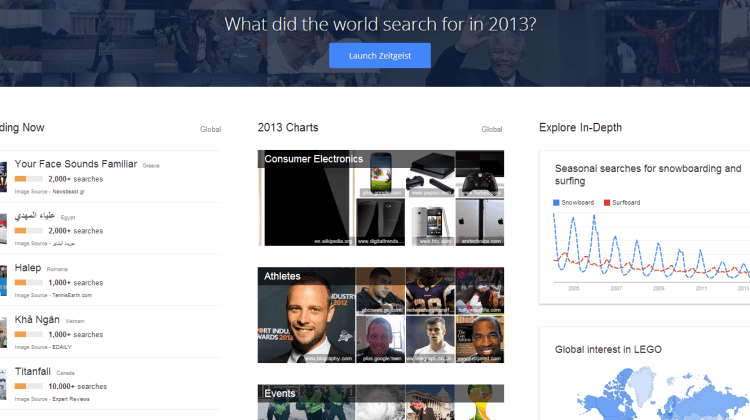Open the Halep trending search
The image size is (750, 420).
28,268
